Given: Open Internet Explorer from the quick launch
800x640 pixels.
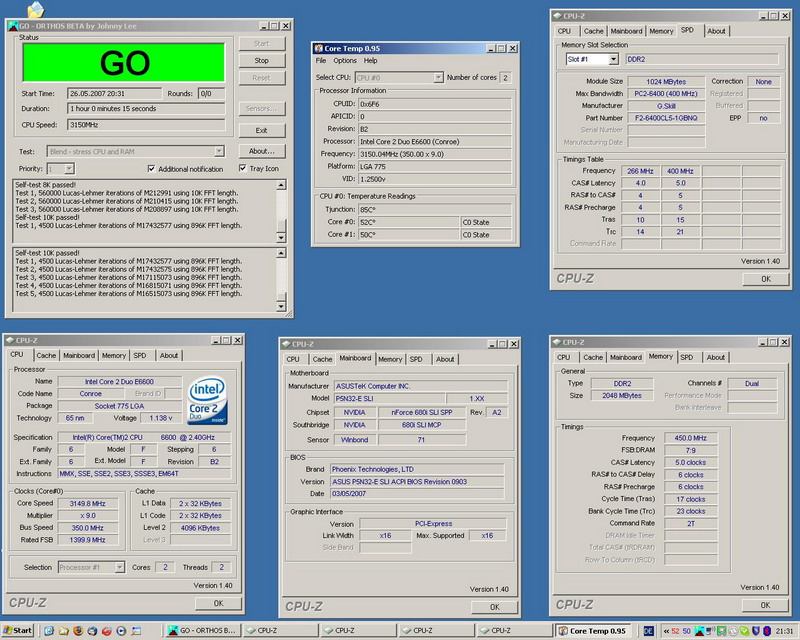Looking at the screenshot, I should 48,631.
